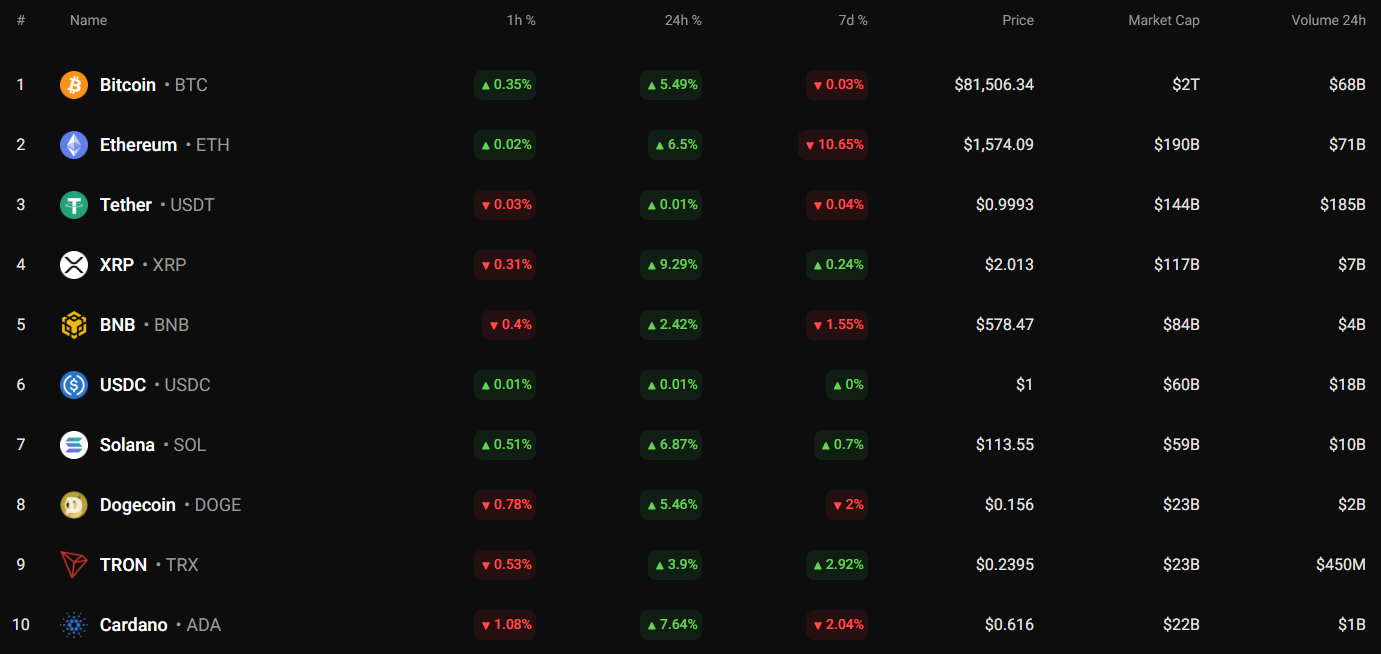
Task: Open the Cardano name link
Action: click(x=134, y=625)
